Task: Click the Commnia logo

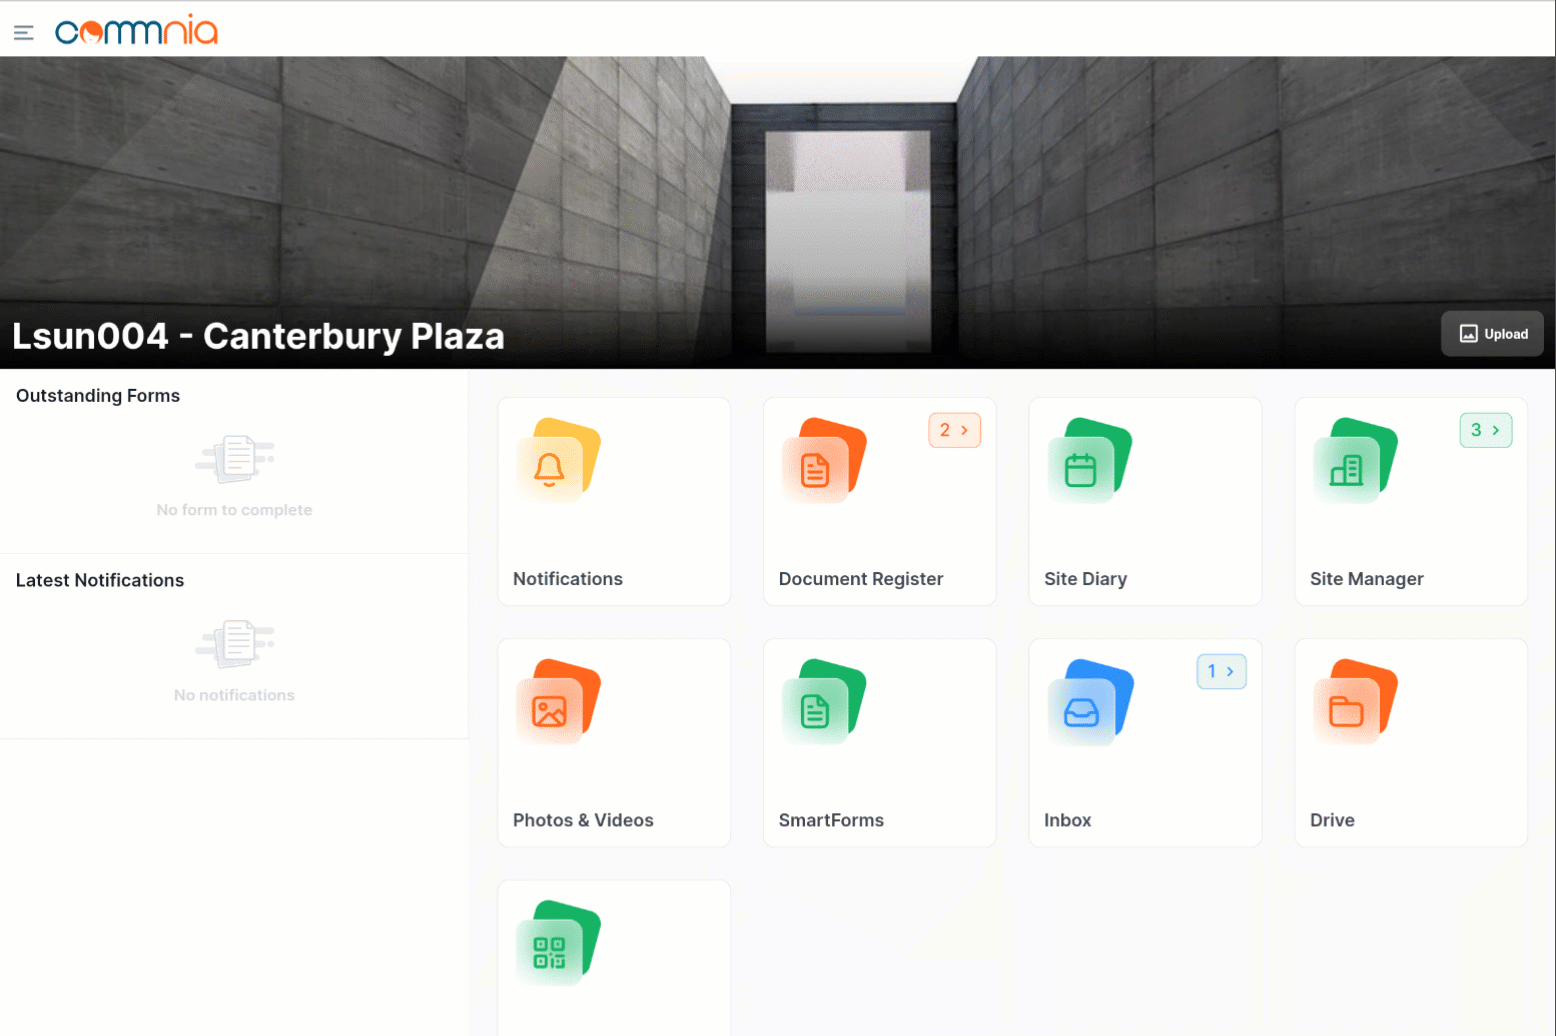Action: (136, 31)
